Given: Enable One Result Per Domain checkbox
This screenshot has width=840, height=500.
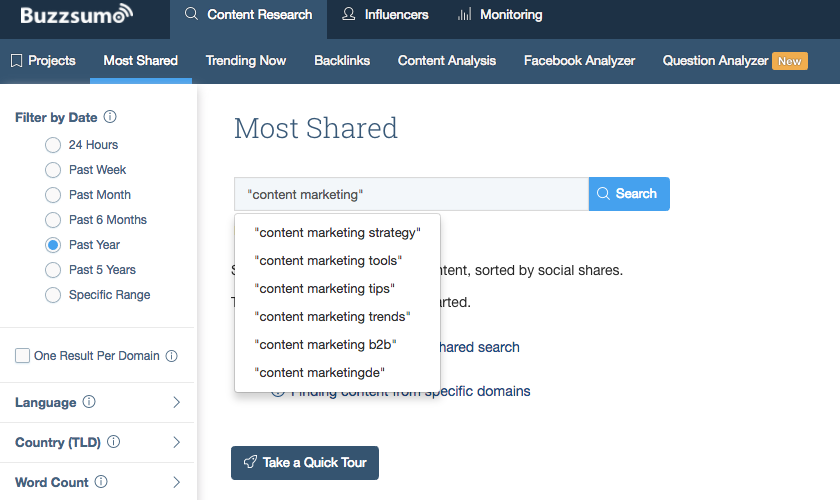Looking at the screenshot, I should coord(22,356).
